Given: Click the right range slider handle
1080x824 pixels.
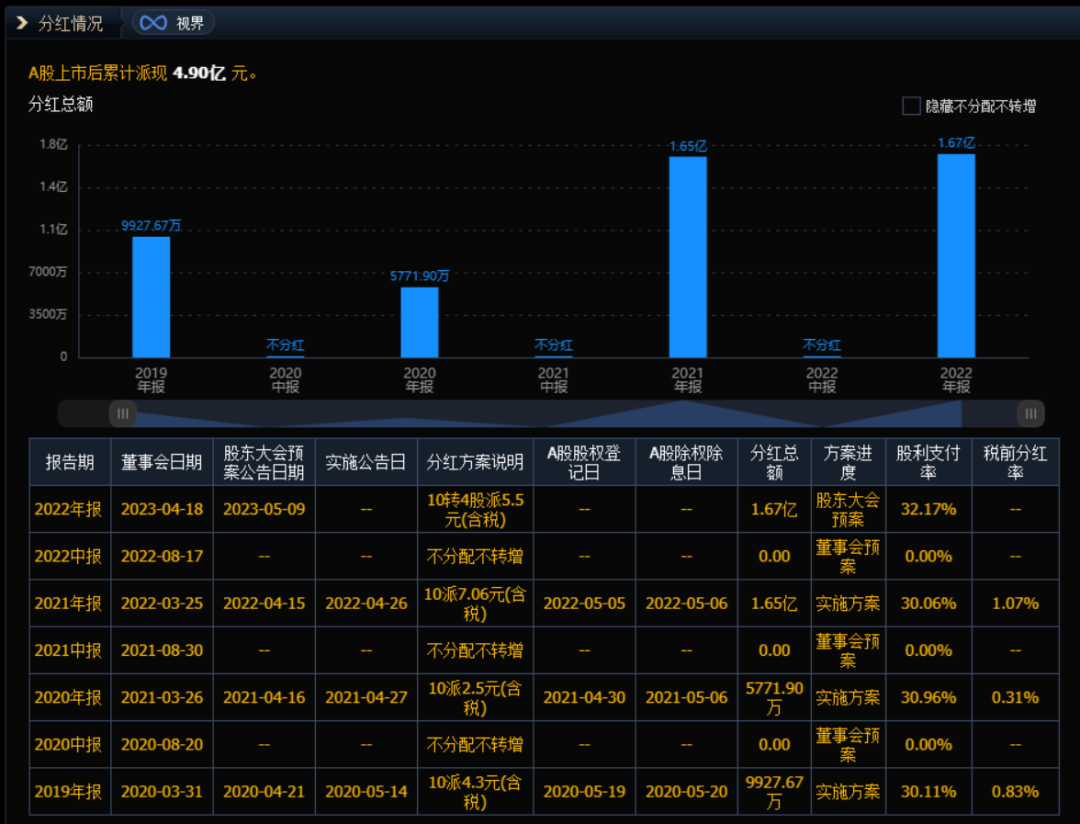Looking at the screenshot, I should click(1030, 413).
